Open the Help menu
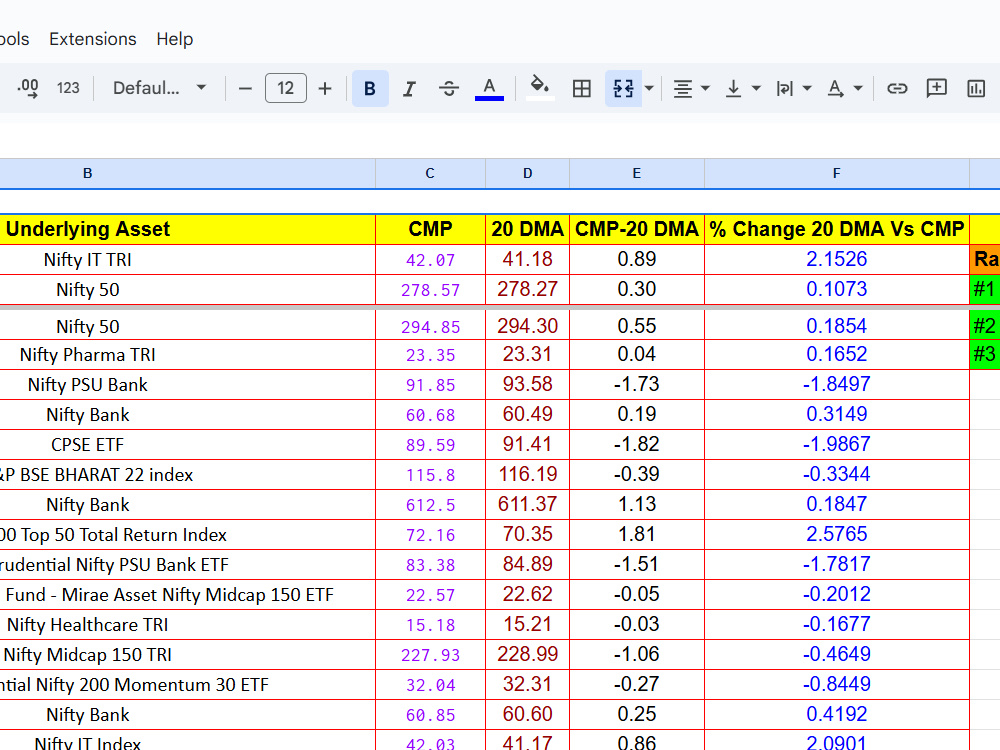 coord(175,39)
